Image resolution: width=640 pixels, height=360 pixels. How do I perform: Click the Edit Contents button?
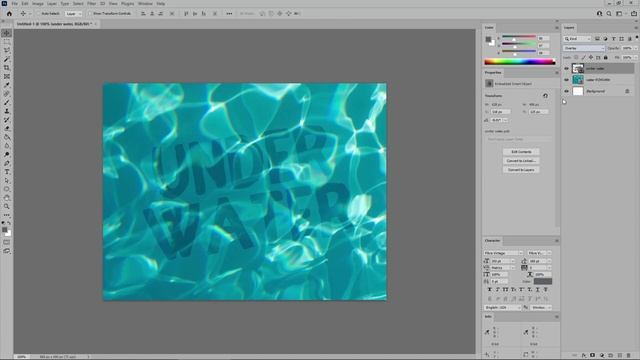point(521,152)
